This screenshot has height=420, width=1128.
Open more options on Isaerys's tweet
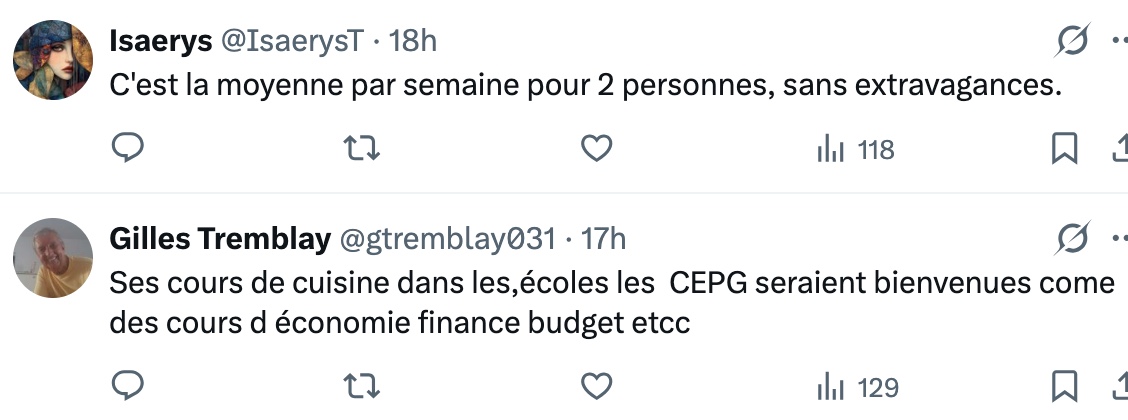[x=1120, y=41]
